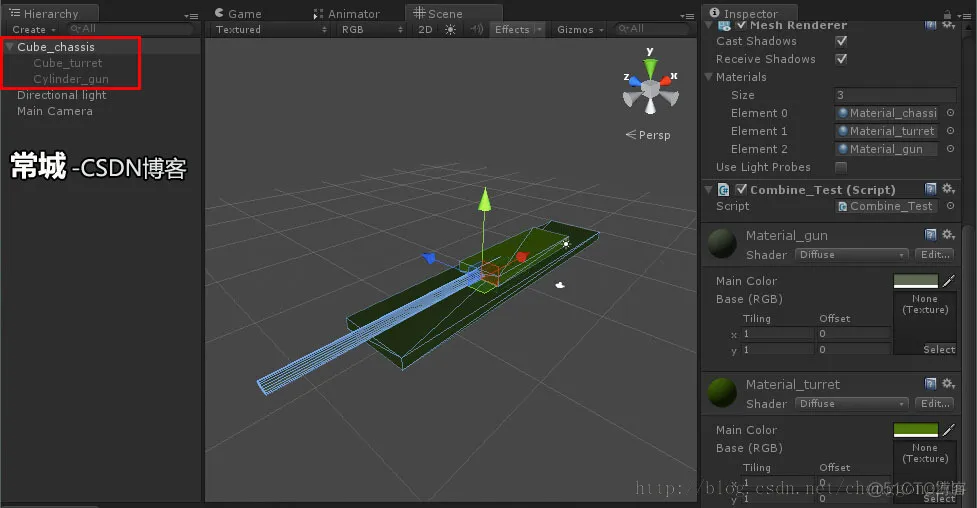The height and width of the screenshot is (508, 977).
Task: Collapse Cube_chassis tree arrow
Action: (x=9, y=47)
